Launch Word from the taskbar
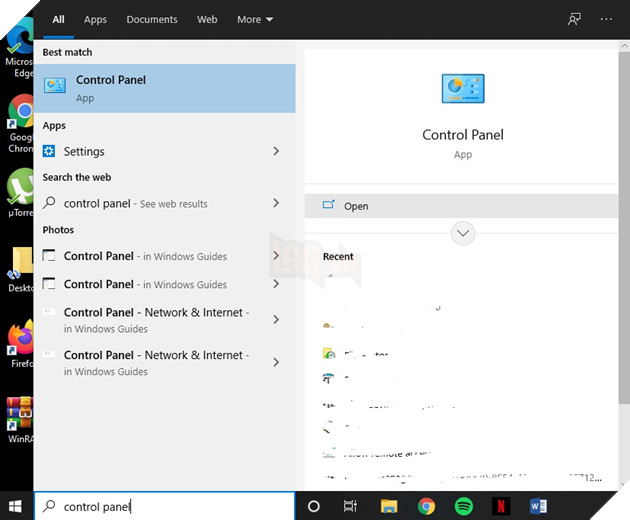 [538, 506]
